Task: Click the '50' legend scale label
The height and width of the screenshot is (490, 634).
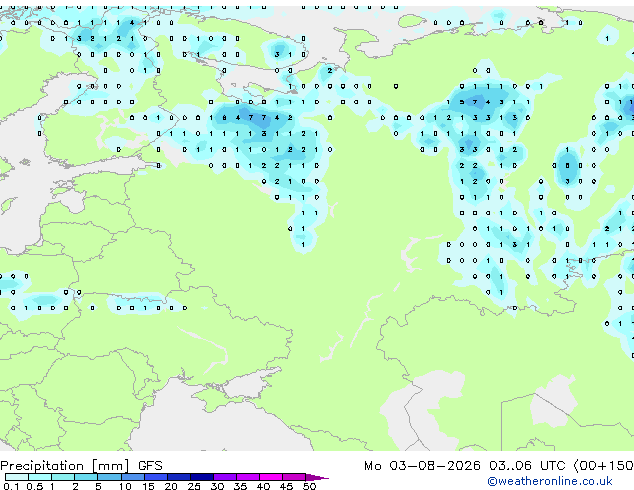Action: [x=309, y=486]
